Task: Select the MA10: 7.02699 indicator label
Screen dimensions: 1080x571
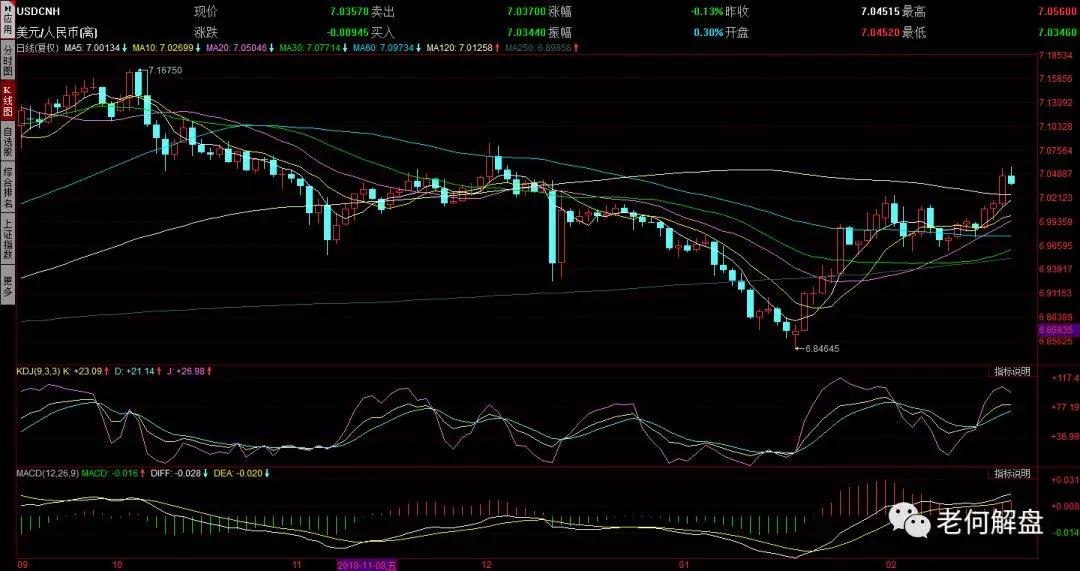Action: (162, 48)
